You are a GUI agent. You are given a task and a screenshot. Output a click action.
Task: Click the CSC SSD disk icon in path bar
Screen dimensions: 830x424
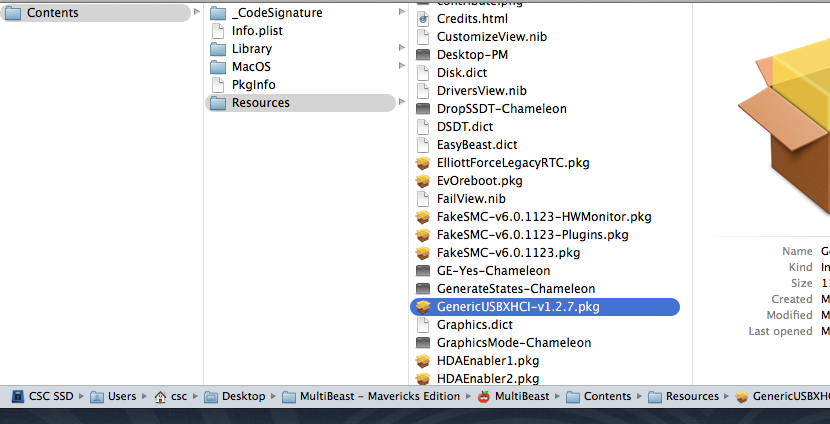coord(19,396)
